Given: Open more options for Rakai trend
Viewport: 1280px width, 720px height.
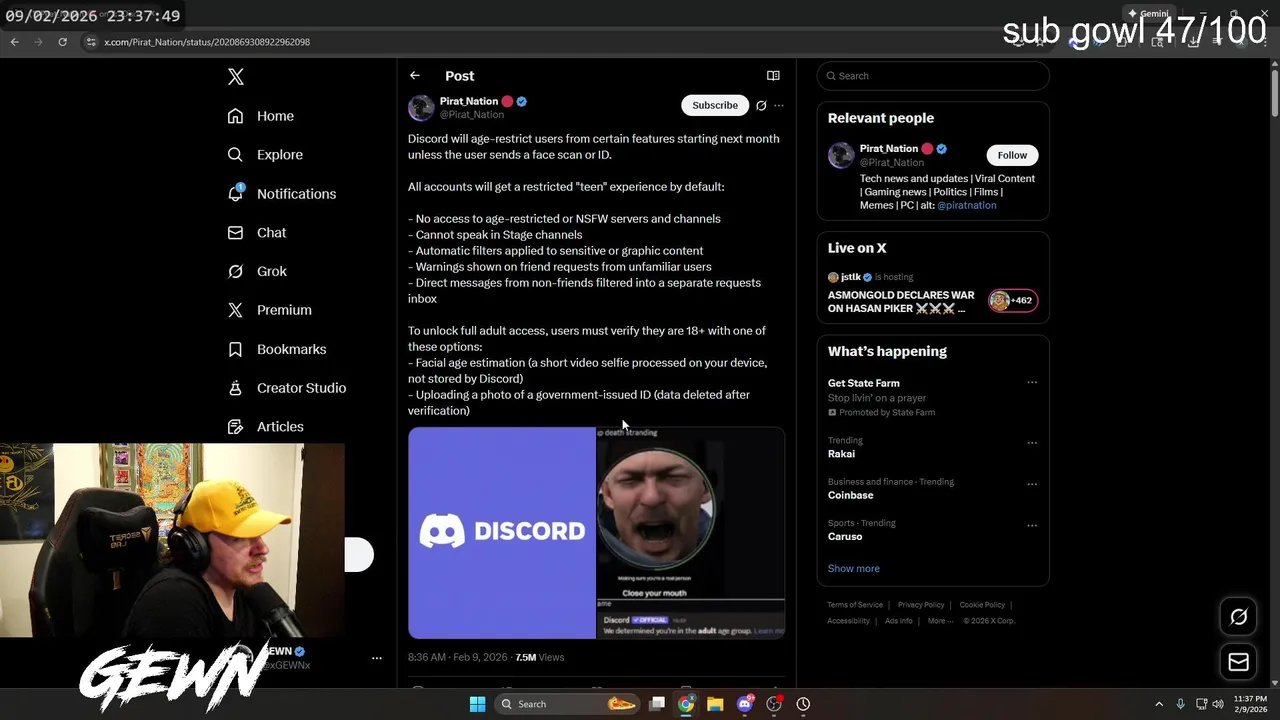Looking at the screenshot, I should click(1032, 442).
